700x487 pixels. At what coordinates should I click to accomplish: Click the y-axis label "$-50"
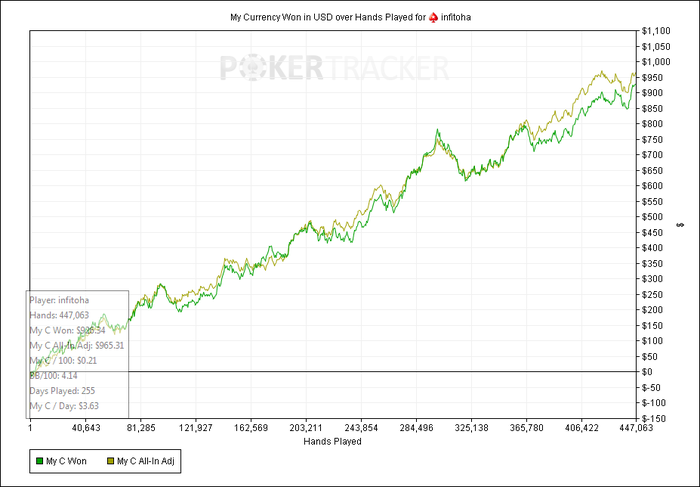tap(651, 387)
